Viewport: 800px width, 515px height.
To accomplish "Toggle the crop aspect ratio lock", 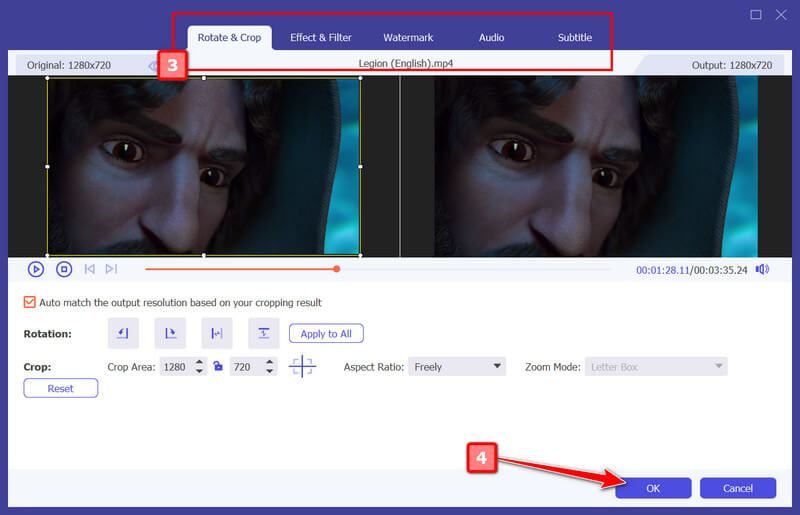I will click(x=217, y=367).
